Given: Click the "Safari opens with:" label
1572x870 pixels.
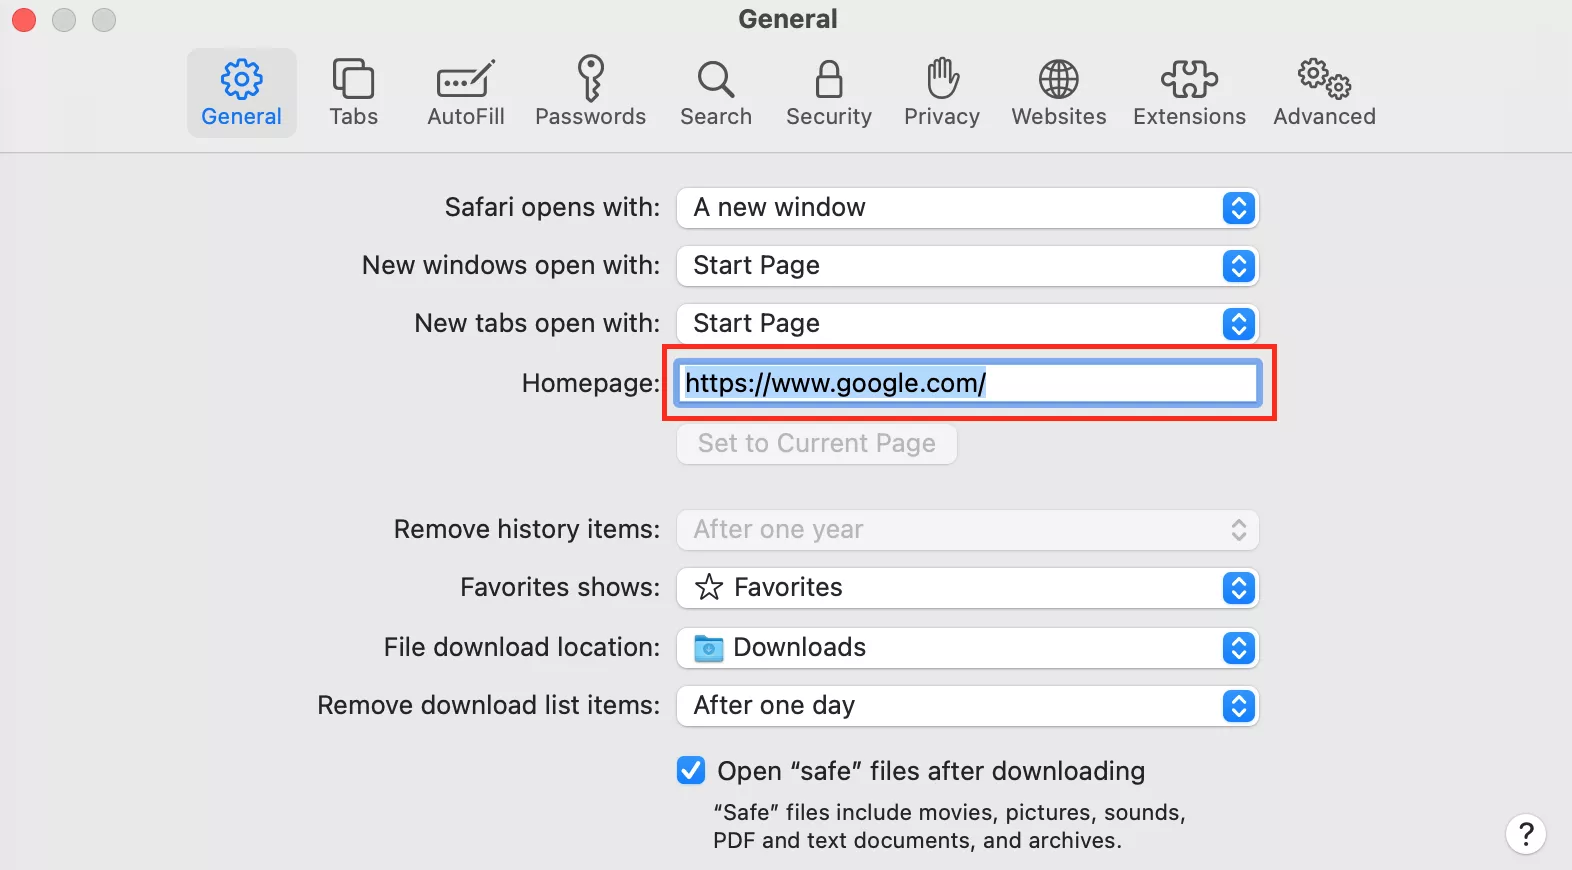Looking at the screenshot, I should pyautogui.click(x=552, y=207).
